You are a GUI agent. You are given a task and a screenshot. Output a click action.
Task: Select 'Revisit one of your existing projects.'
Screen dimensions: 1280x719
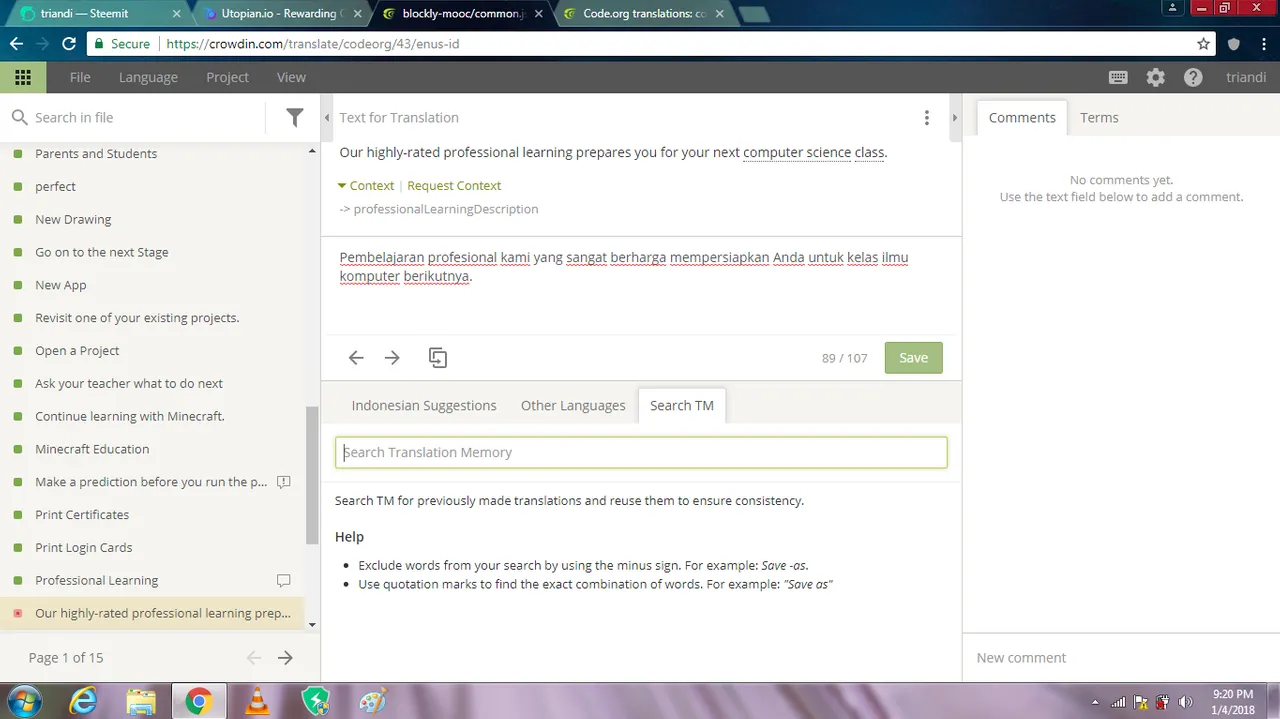click(x=137, y=317)
